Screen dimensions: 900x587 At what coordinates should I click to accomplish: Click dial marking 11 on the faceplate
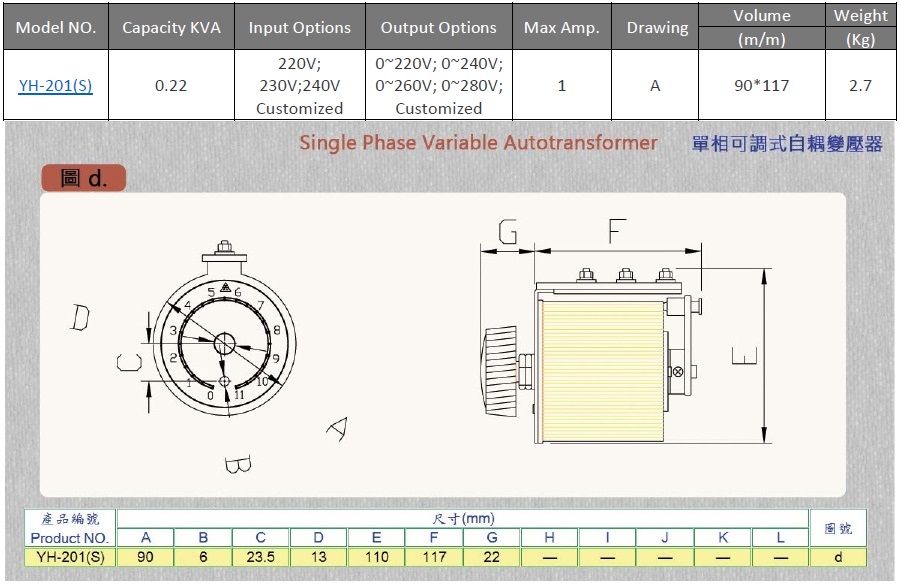coord(239,393)
